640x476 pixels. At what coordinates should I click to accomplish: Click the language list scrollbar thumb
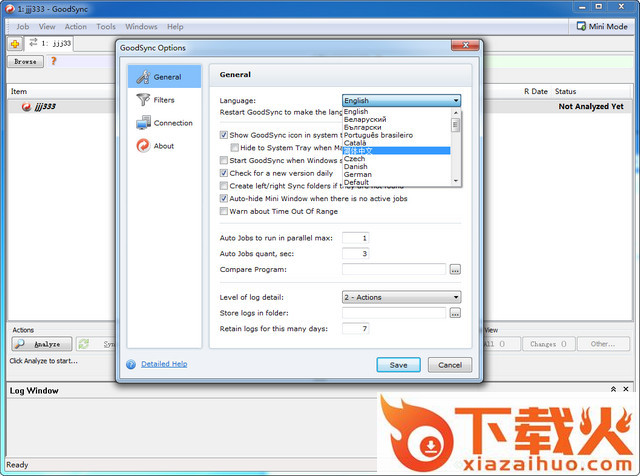456,125
